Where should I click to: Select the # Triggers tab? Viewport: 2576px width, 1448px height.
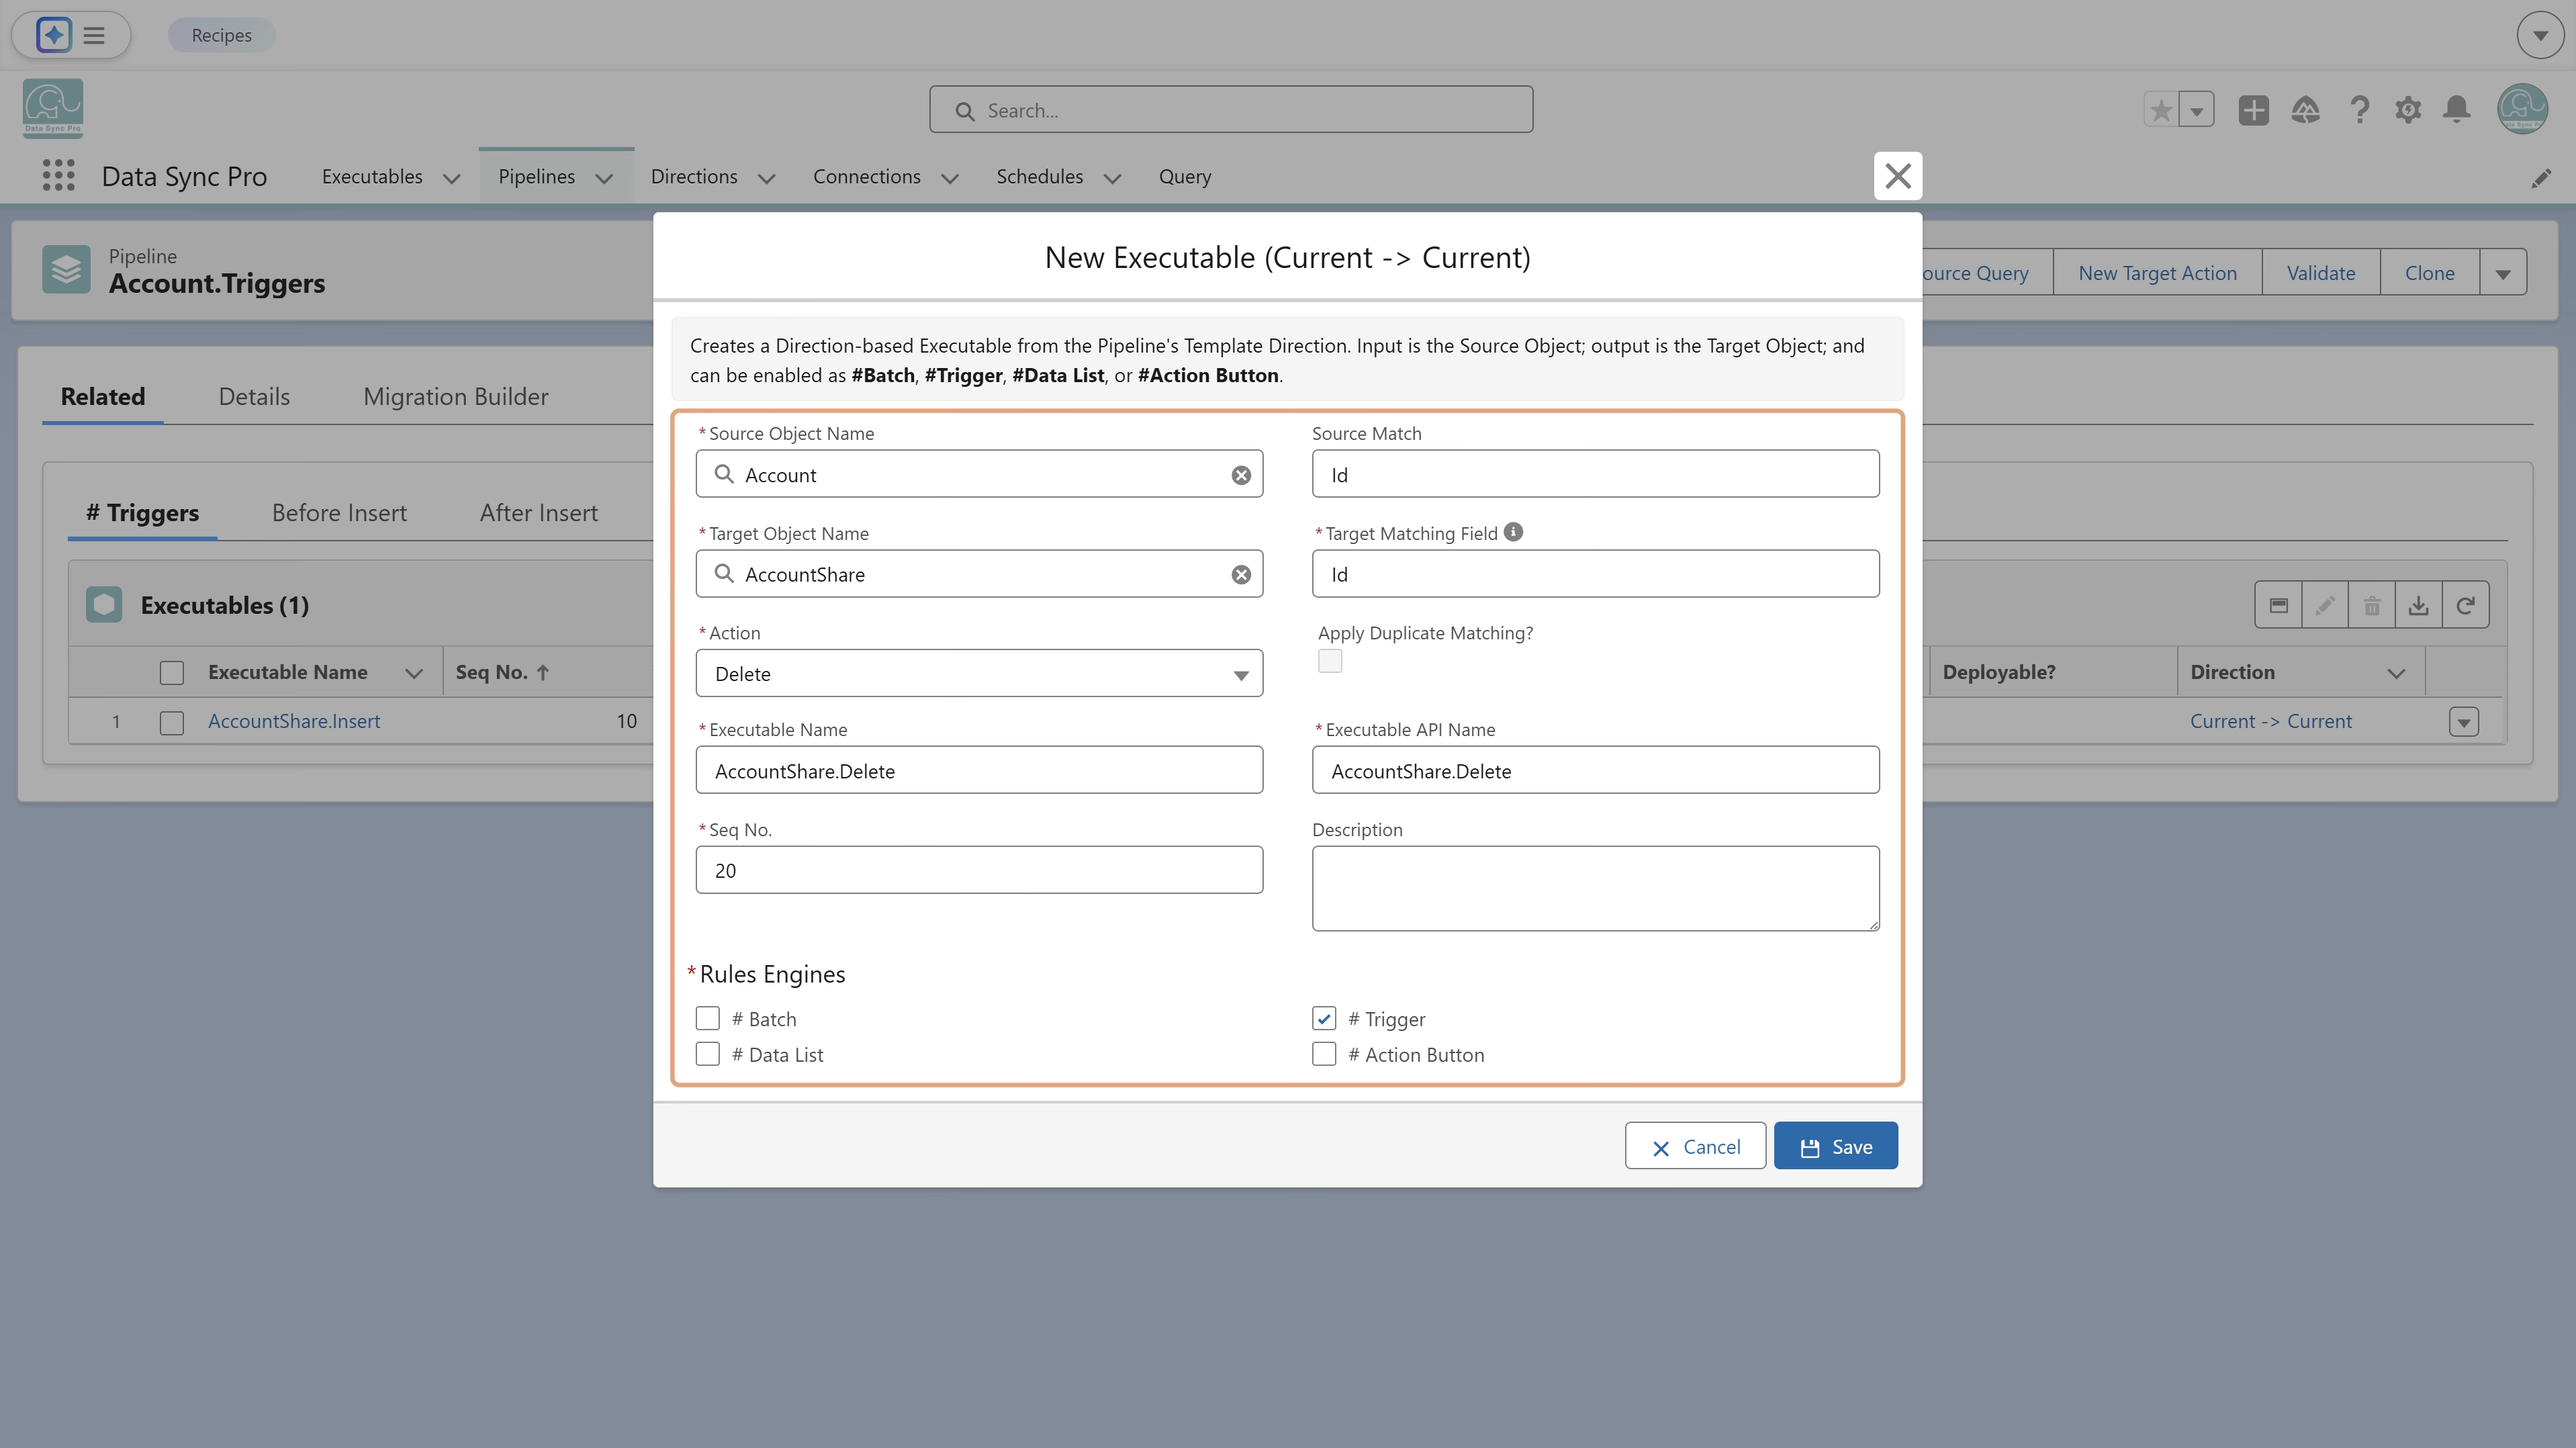pos(142,512)
